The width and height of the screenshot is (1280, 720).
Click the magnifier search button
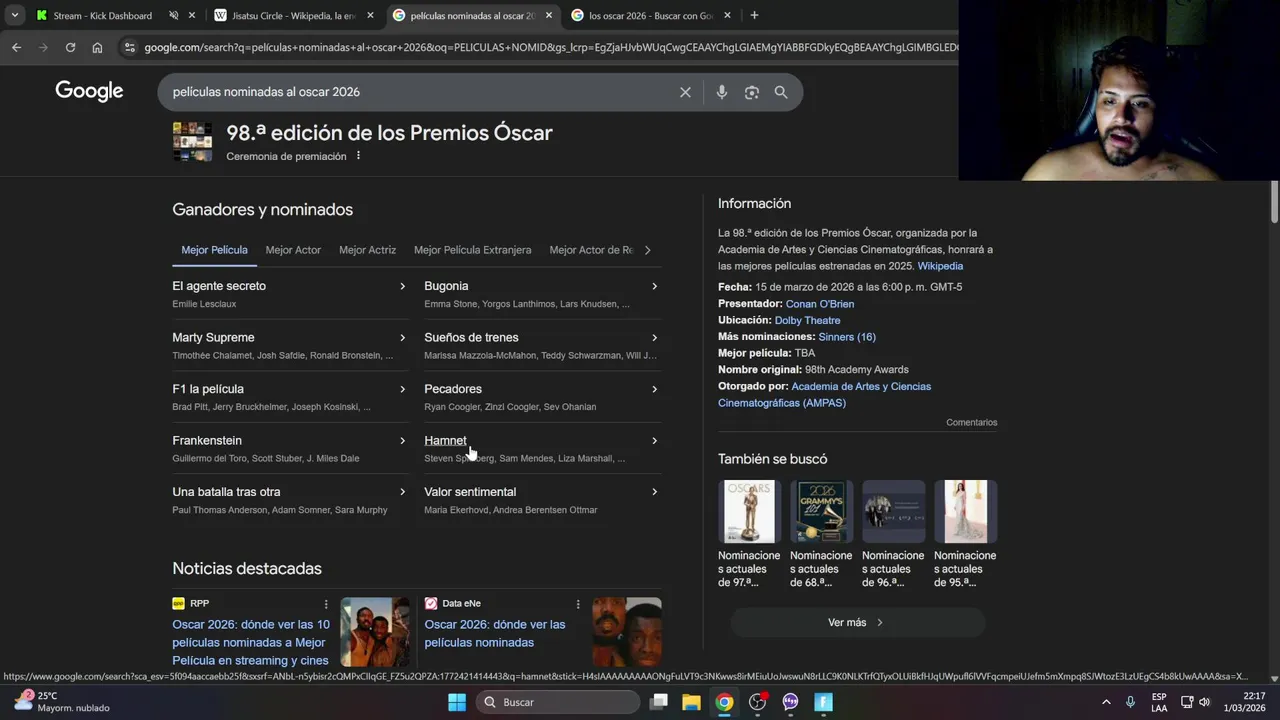point(781,92)
